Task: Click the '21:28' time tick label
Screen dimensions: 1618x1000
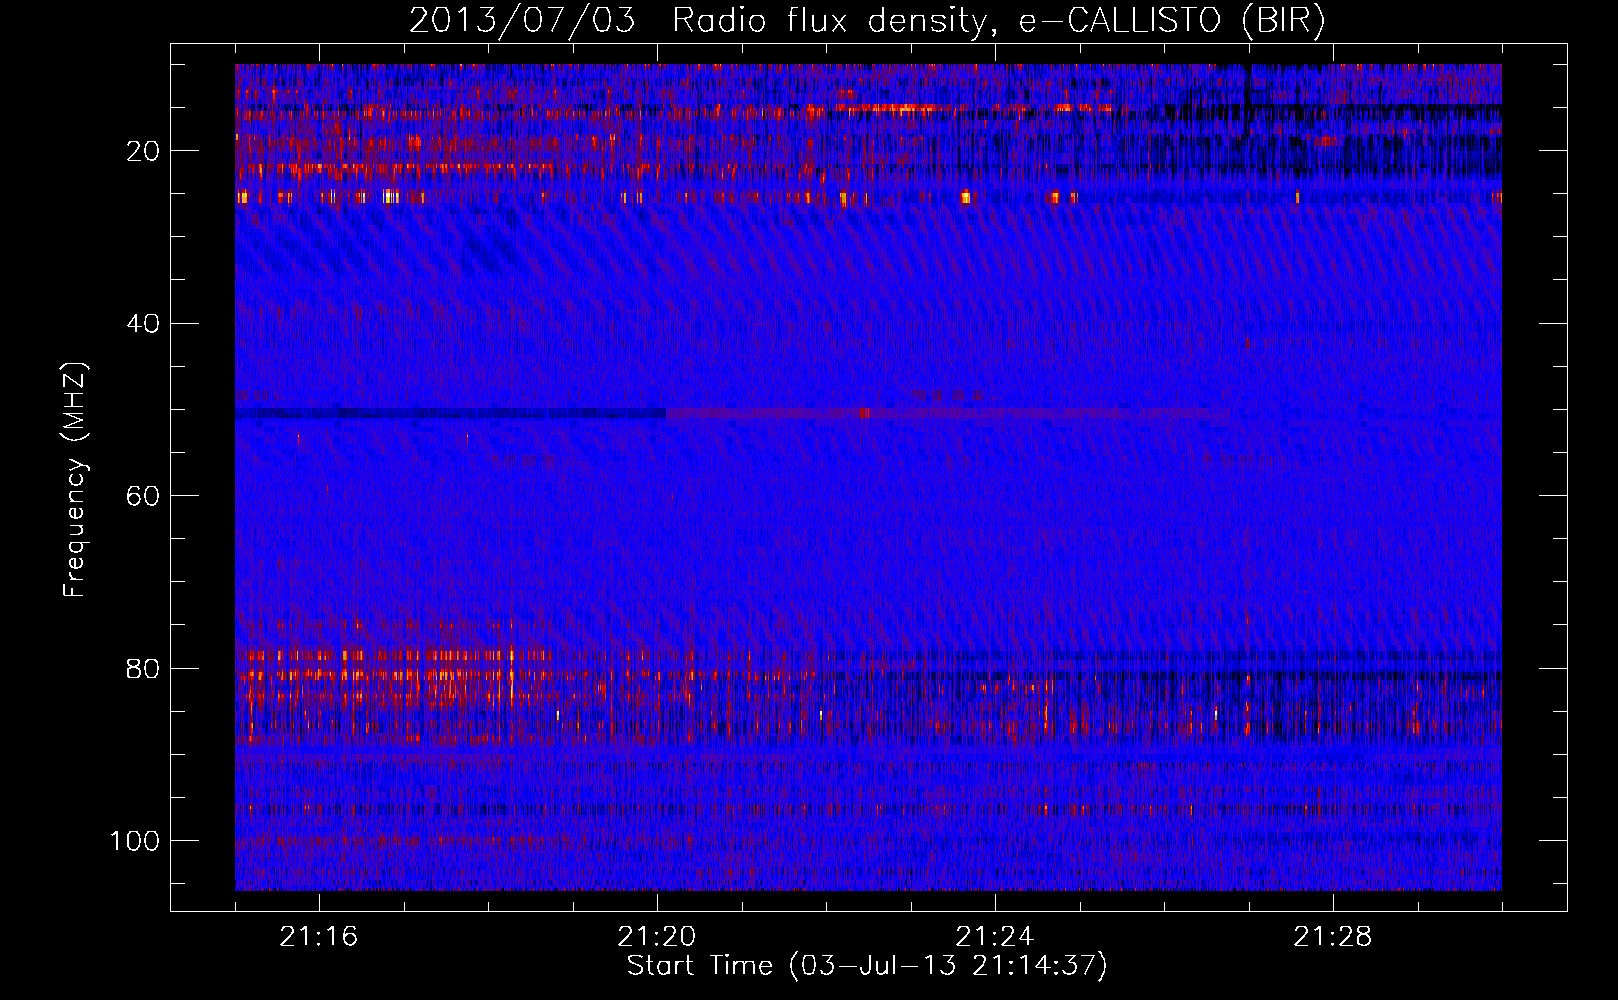Action: (1333, 937)
